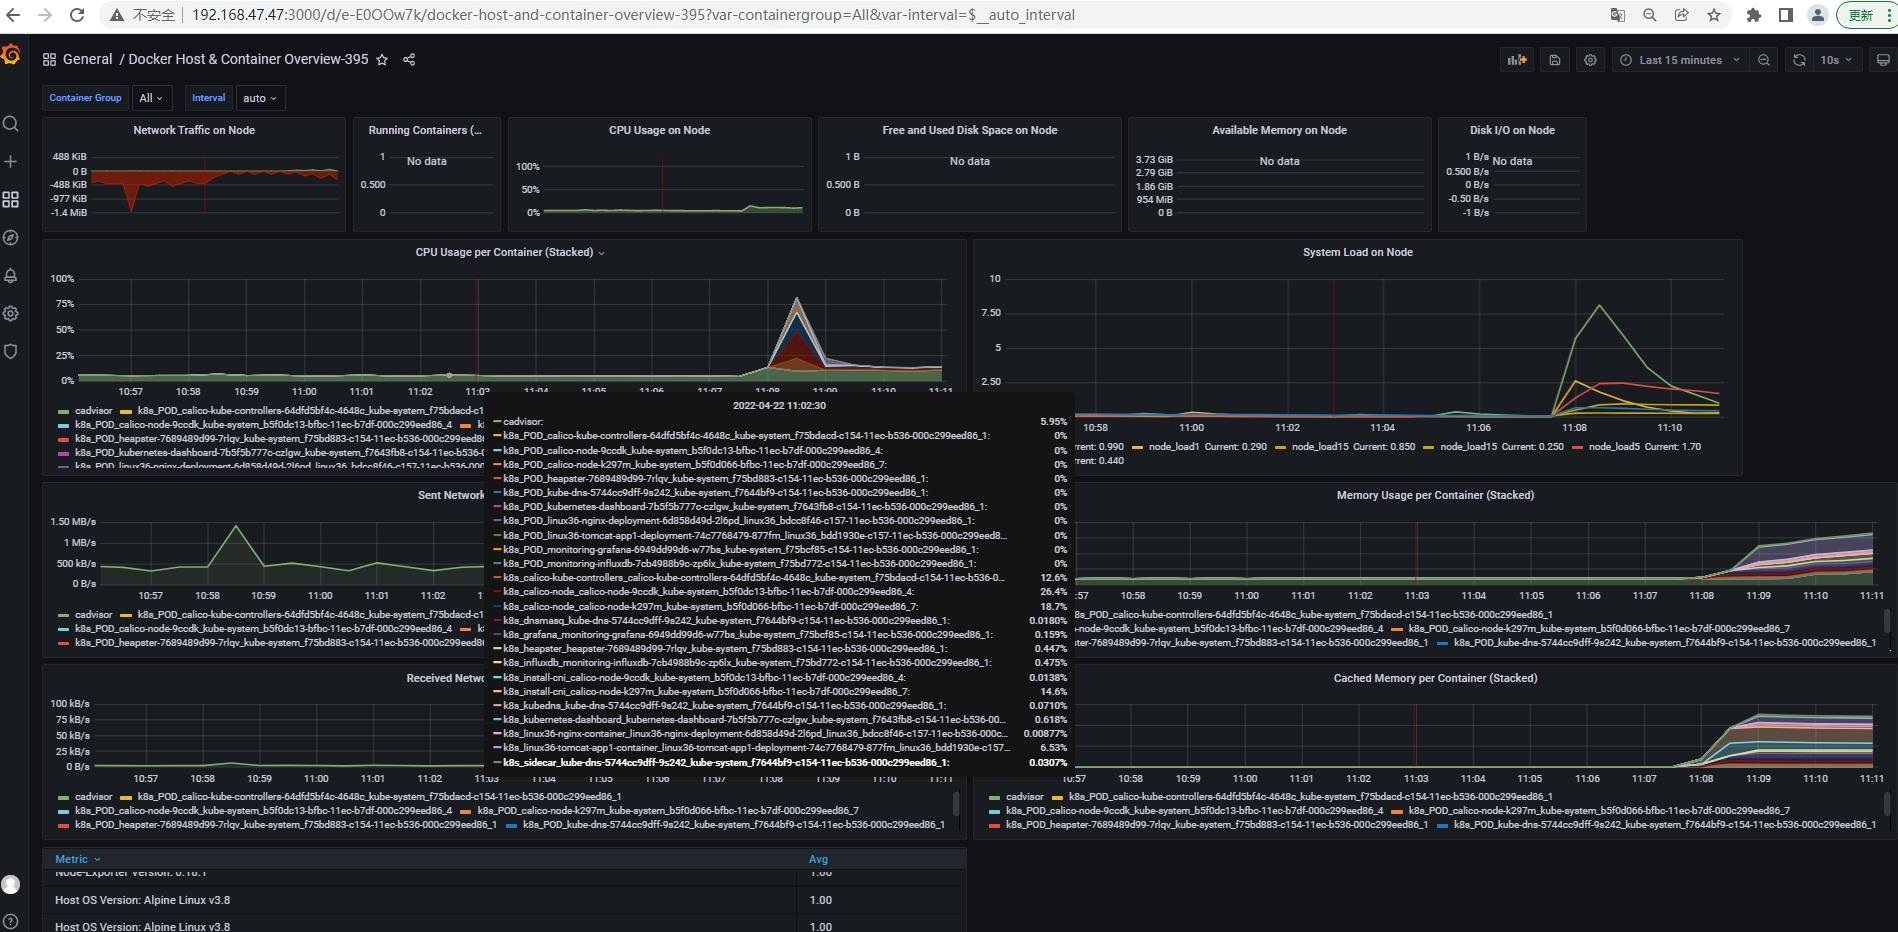Refresh the dashboard now

(1799, 60)
